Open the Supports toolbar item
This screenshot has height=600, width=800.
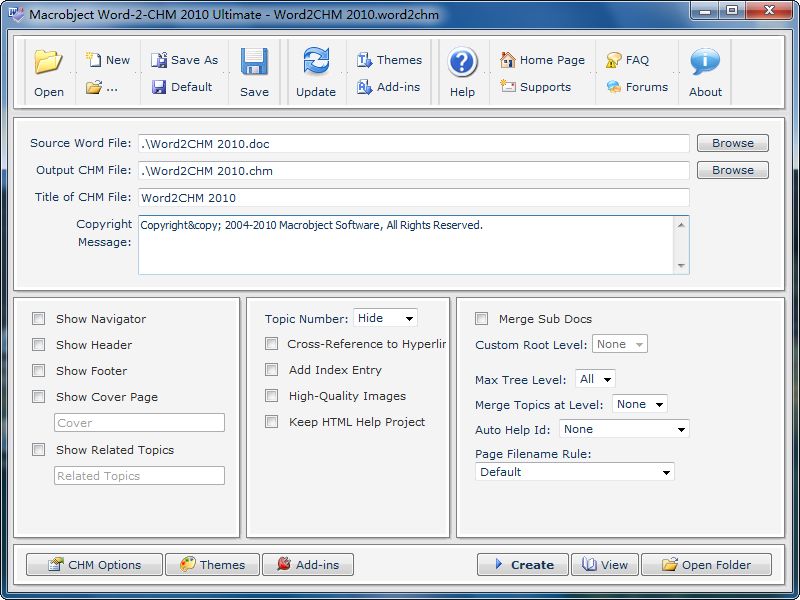pos(535,87)
